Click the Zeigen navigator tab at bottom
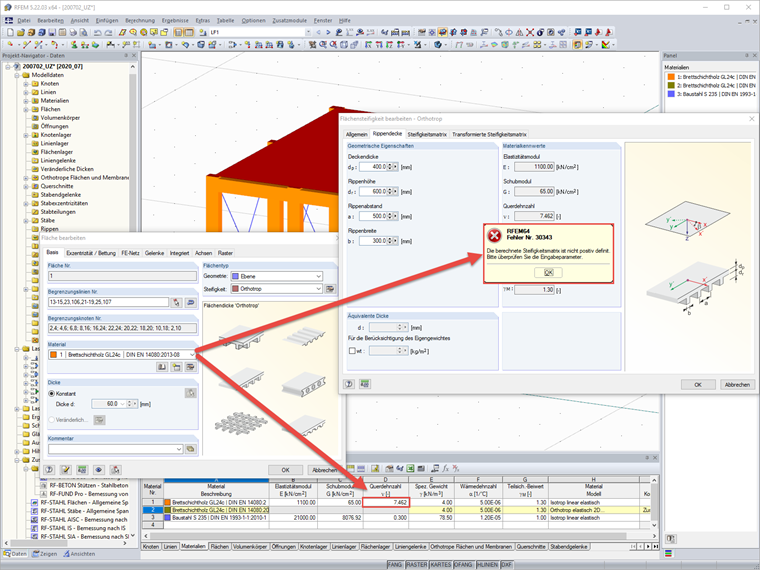The width and height of the screenshot is (760, 570). (45, 554)
